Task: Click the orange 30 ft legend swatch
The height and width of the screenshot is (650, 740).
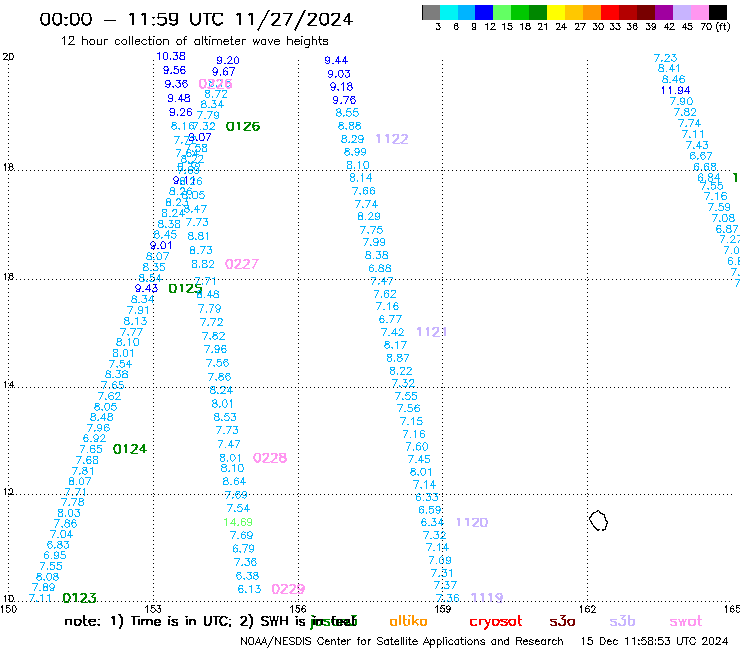Action: click(x=592, y=12)
